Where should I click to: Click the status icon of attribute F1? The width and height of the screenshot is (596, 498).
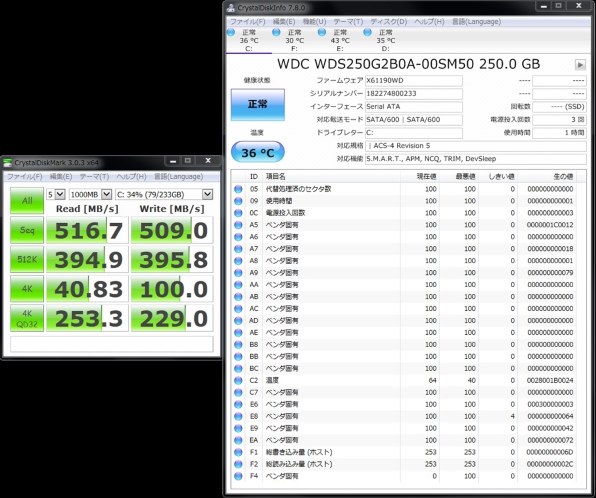[238, 452]
